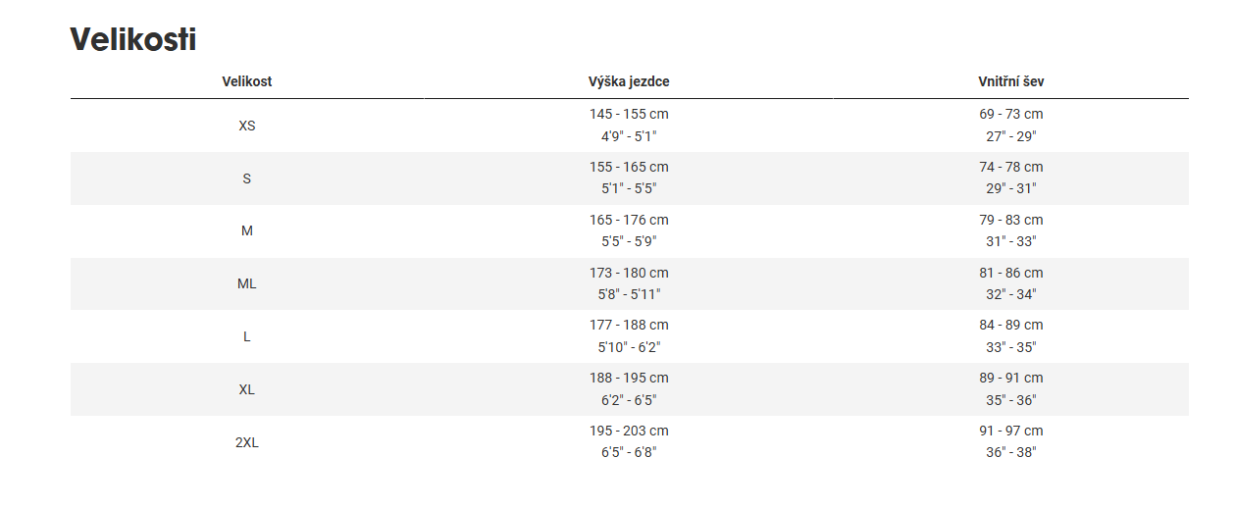
Task: Click the 165 - 176 cm height value
Action: point(628,220)
